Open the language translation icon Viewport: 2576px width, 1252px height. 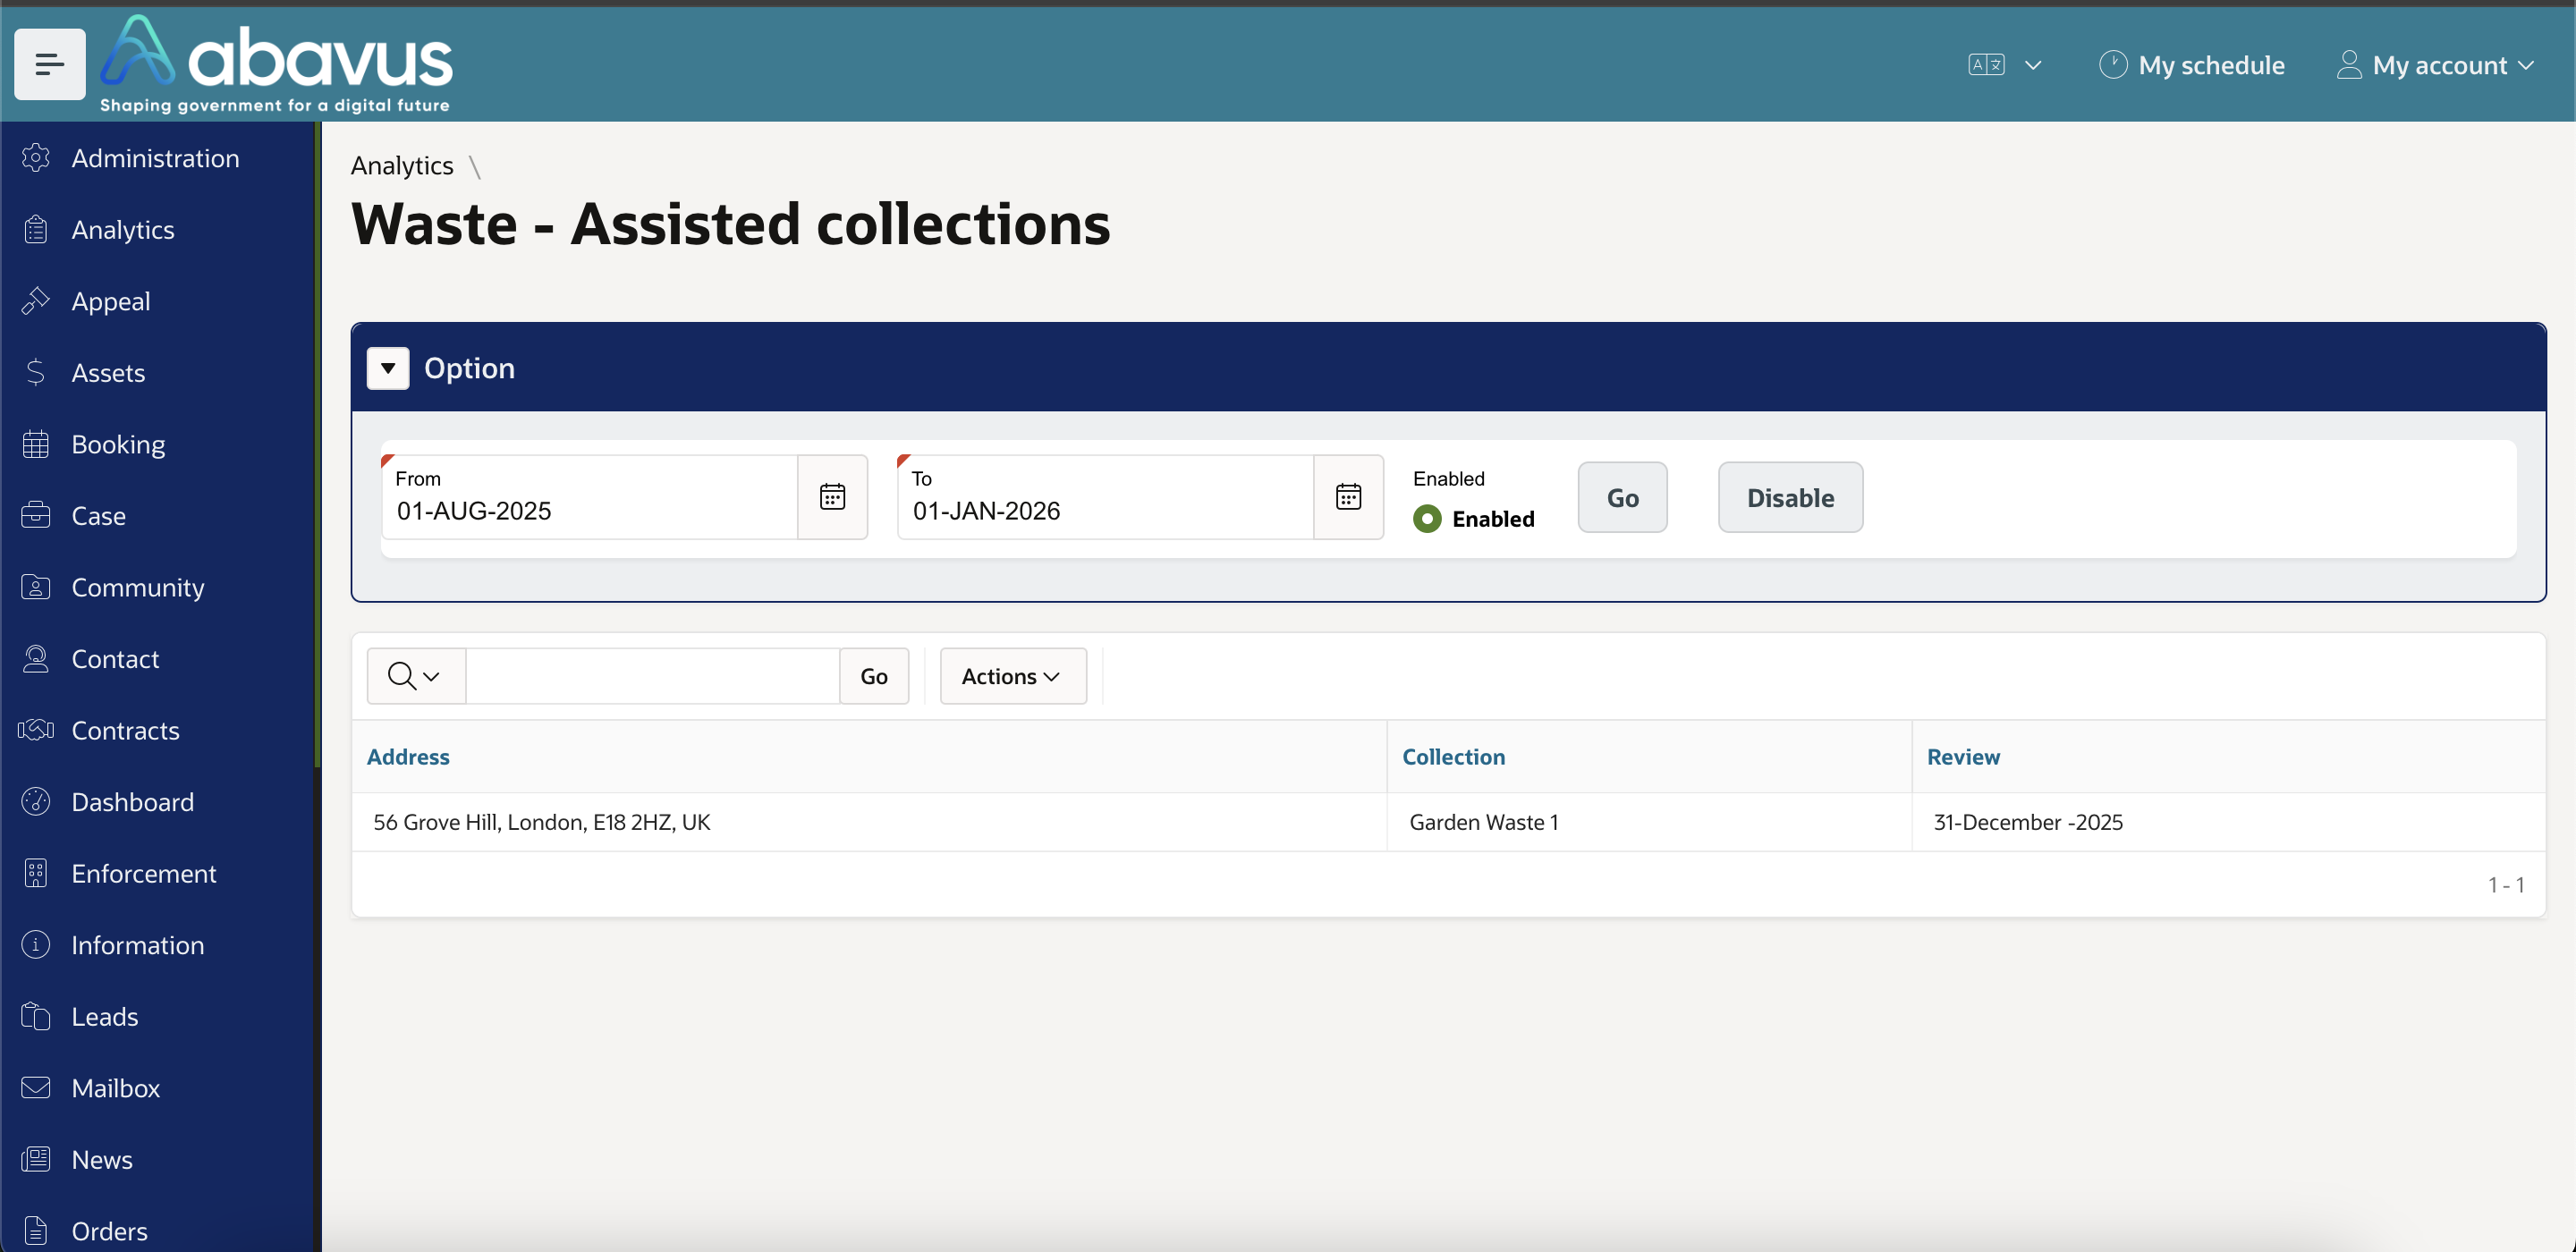pos(1986,65)
